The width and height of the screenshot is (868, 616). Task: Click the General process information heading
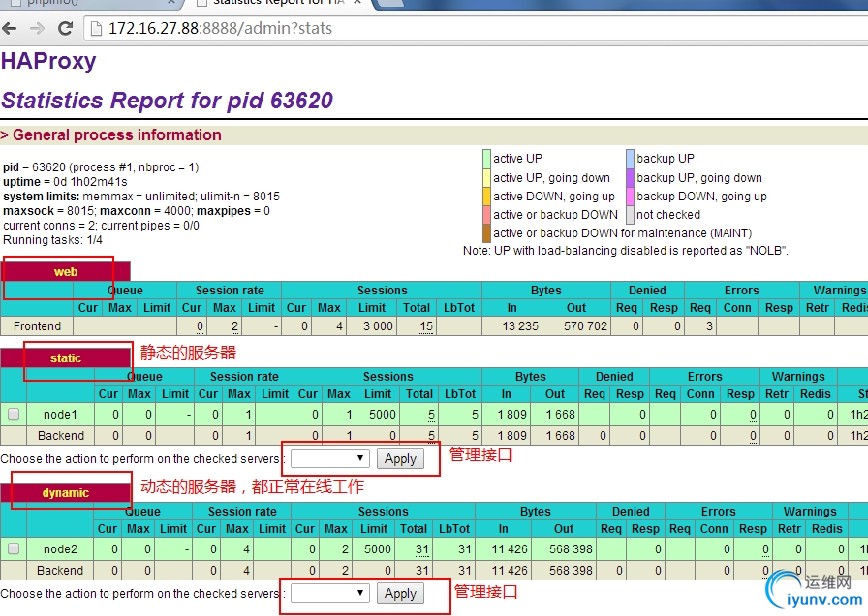[x=117, y=135]
